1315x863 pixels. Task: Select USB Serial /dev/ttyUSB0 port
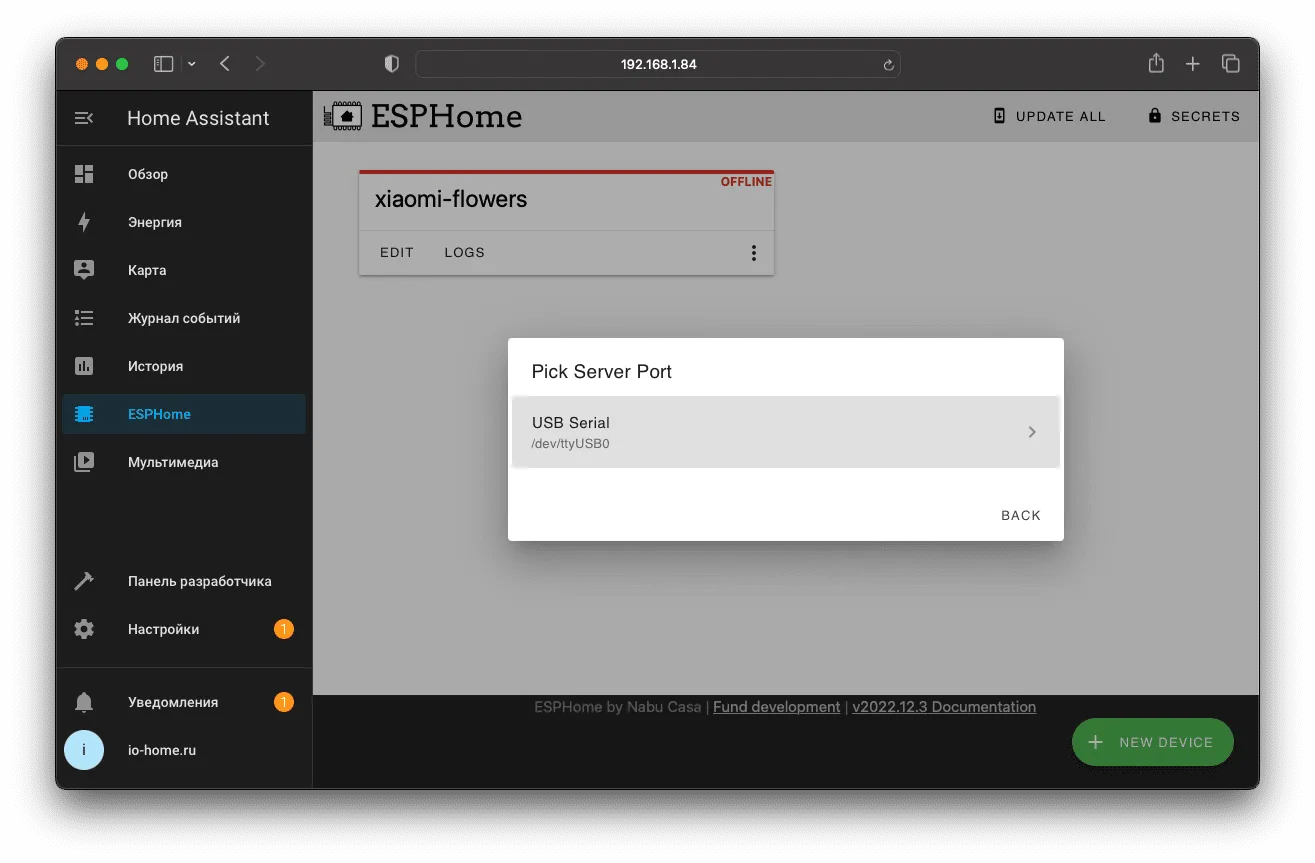(785, 432)
